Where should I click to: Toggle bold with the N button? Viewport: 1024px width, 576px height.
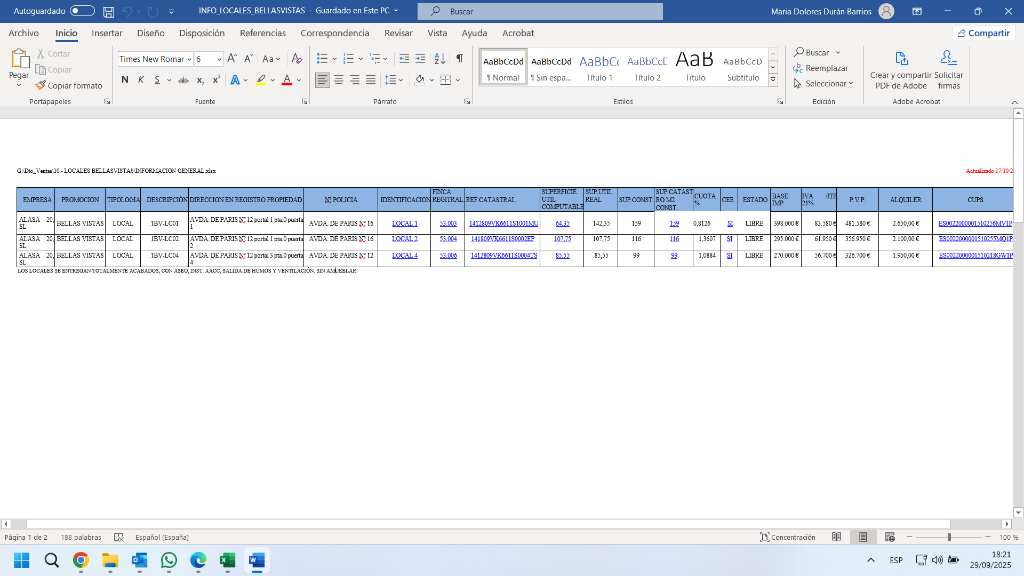click(125, 80)
